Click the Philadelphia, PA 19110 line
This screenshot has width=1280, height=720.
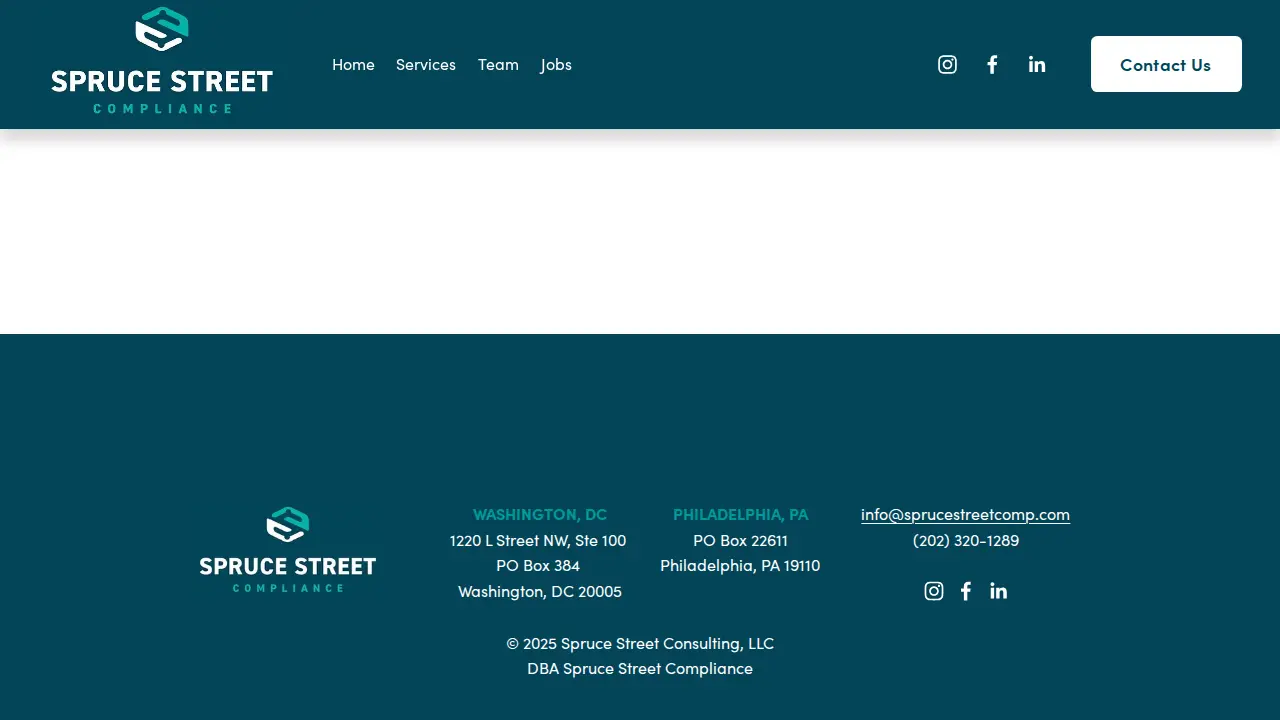coord(740,565)
